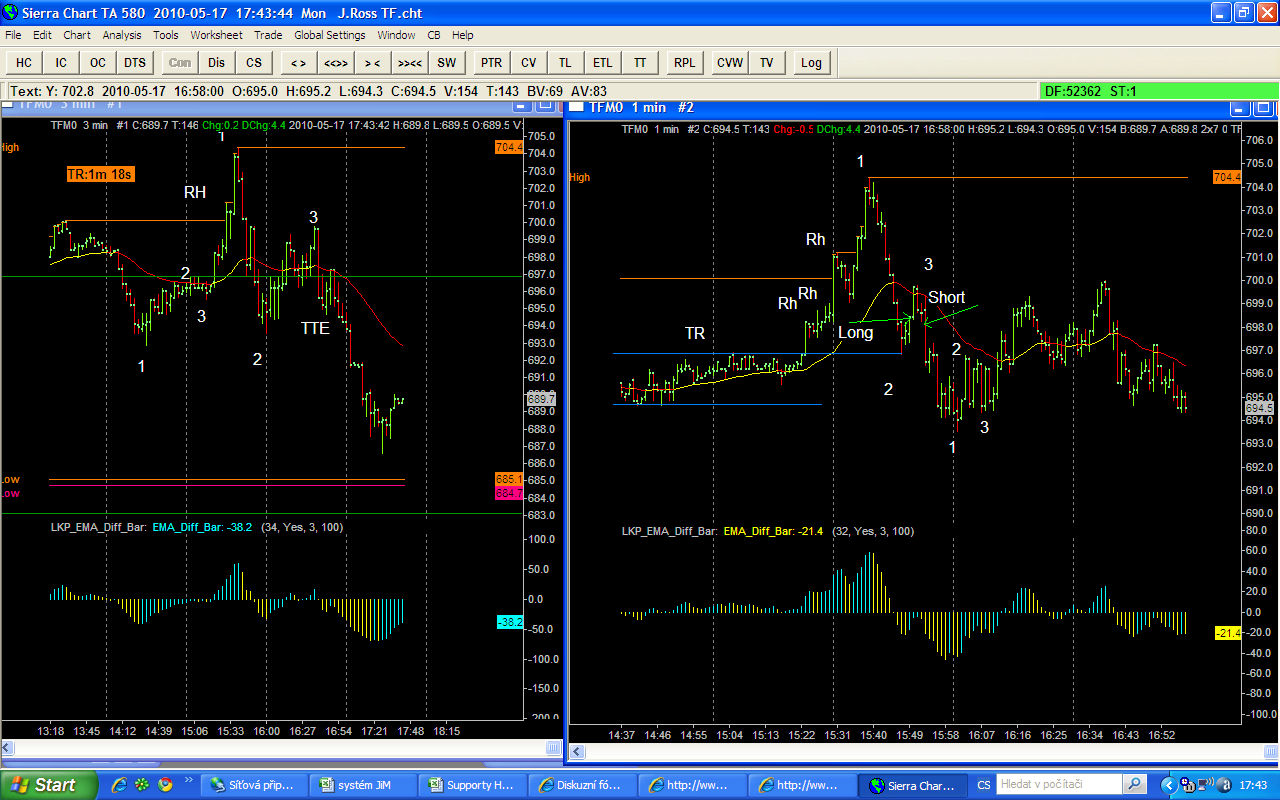This screenshot has width=1280, height=800.
Task: Click the SW toolbar button
Action: click(x=446, y=62)
